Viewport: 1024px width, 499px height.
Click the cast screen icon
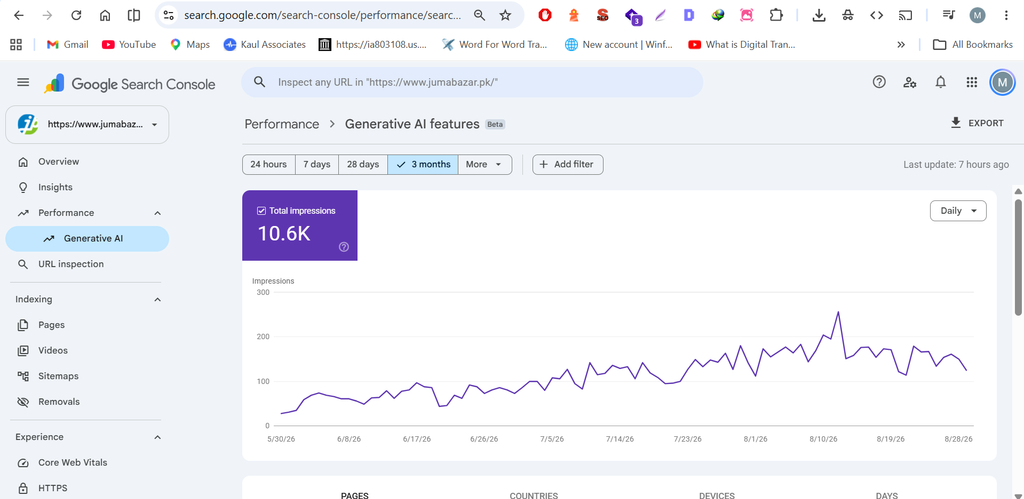tap(905, 15)
